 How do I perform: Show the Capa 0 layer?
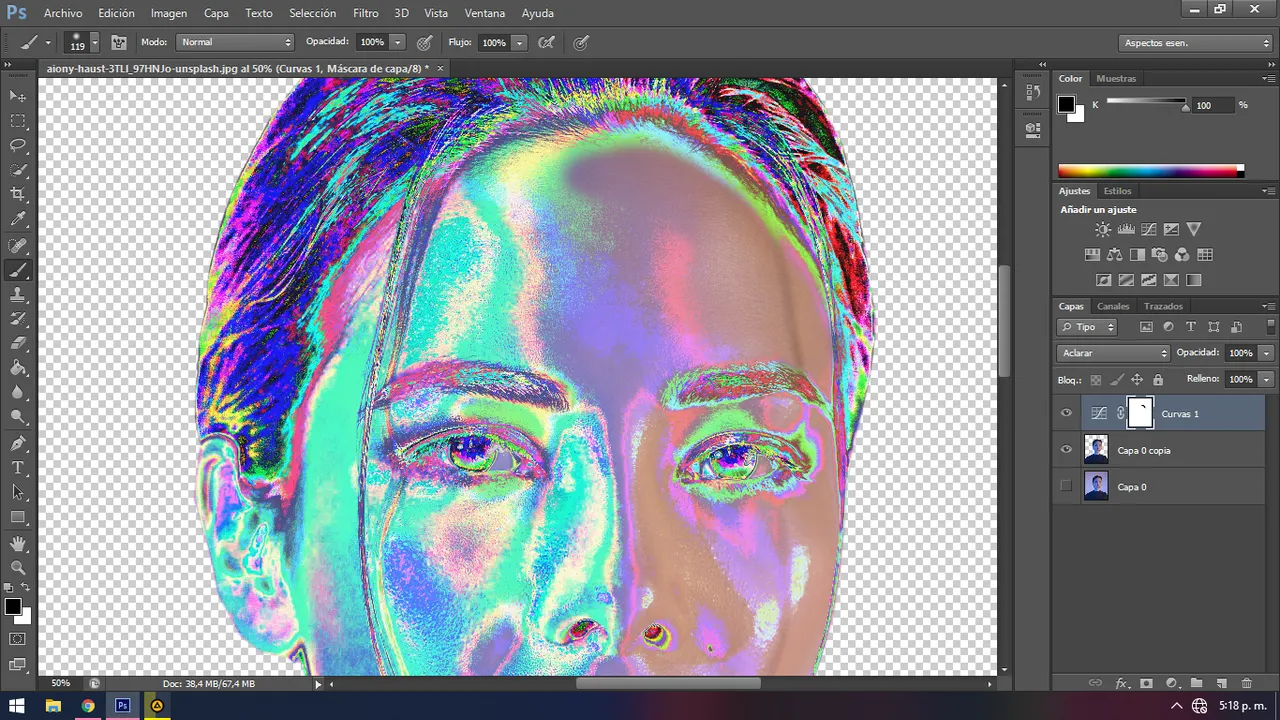[1066, 487]
